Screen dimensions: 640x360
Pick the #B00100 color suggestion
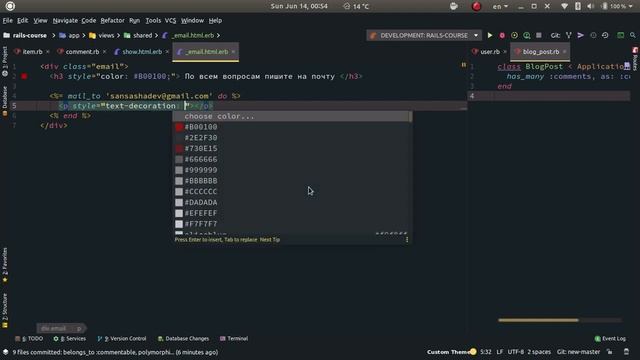[291, 127]
